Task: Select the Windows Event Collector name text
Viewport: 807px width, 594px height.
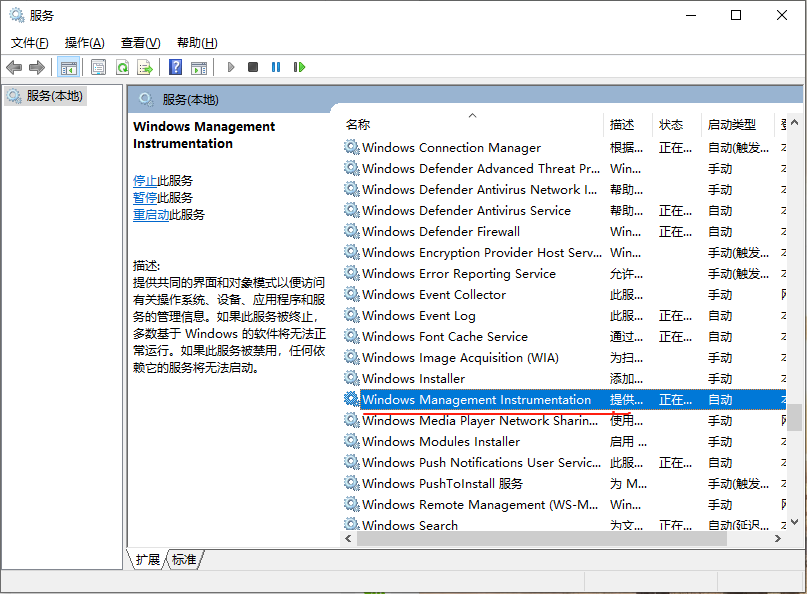Action: coord(434,294)
